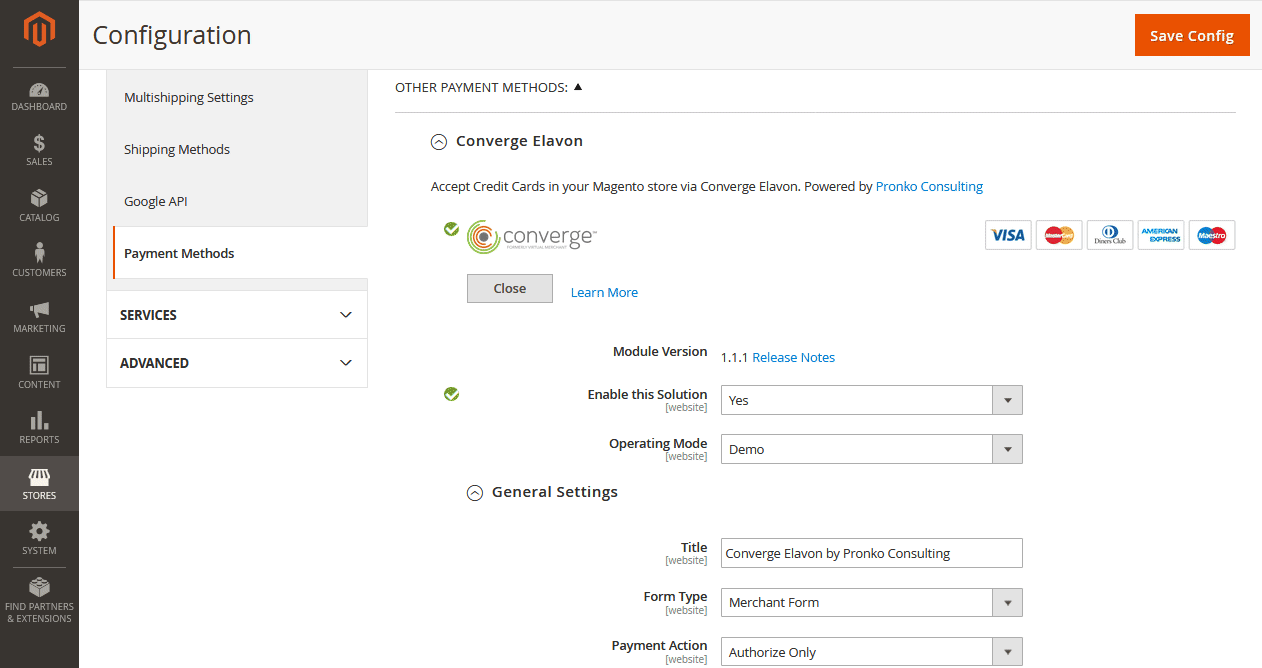Open the Sales dollar icon

(39, 145)
